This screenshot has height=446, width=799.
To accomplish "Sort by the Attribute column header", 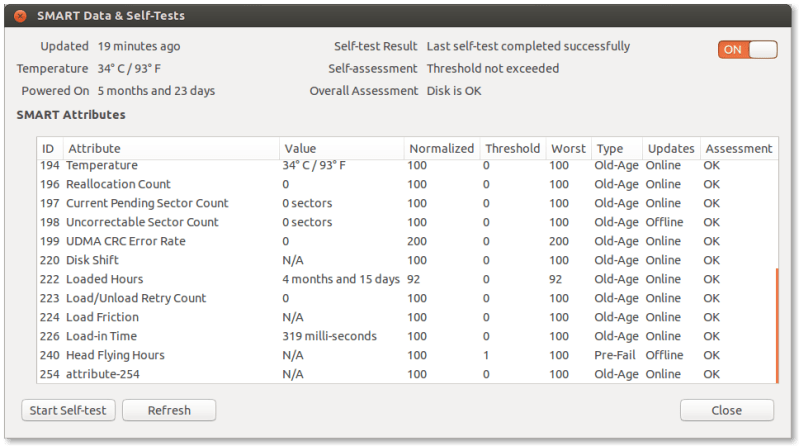I will coord(171,148).
